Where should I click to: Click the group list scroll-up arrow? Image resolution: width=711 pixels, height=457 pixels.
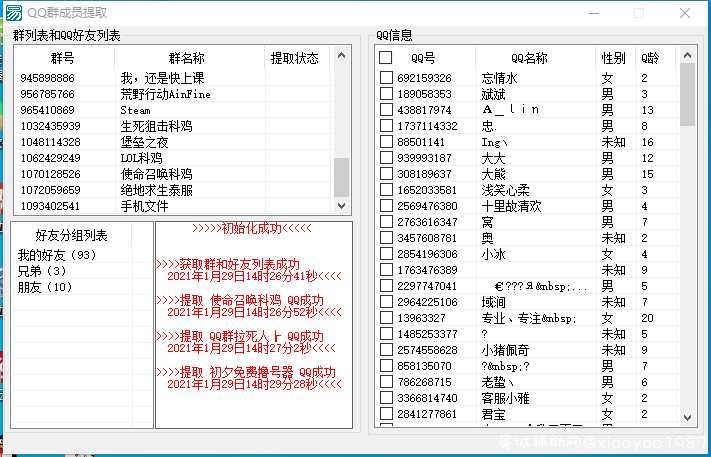(x=342, y=56)
